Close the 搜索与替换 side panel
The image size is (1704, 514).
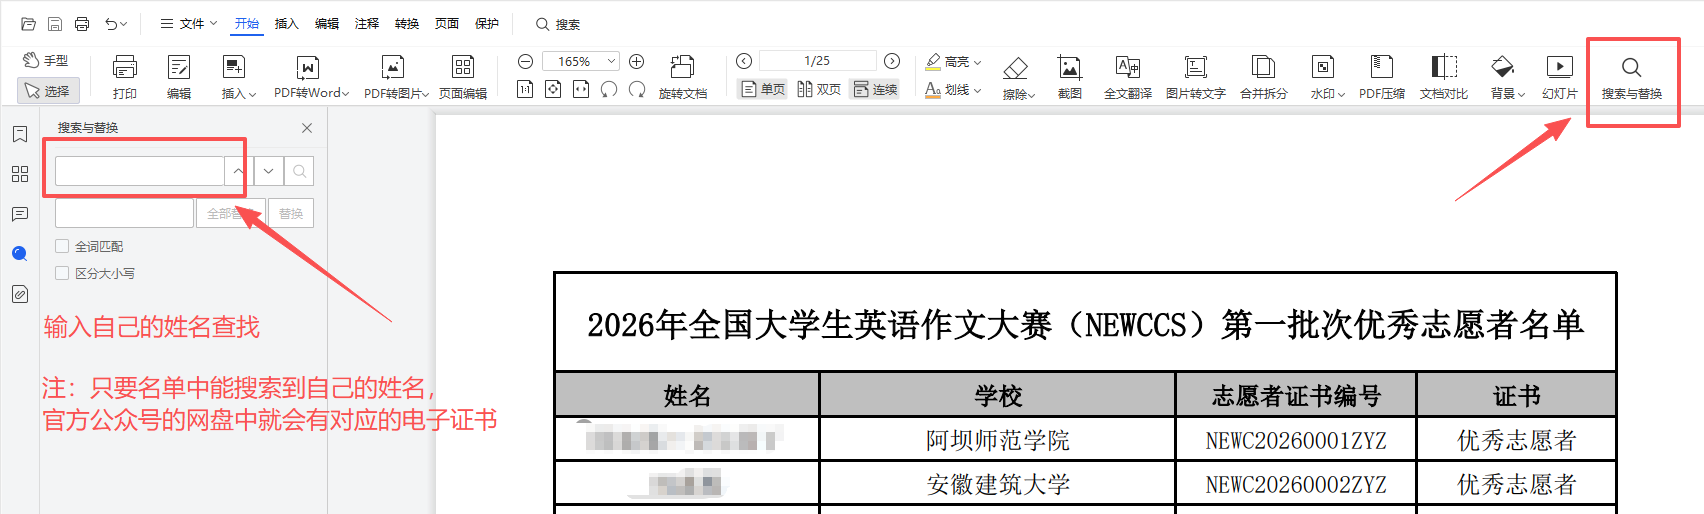coord(307,128)
